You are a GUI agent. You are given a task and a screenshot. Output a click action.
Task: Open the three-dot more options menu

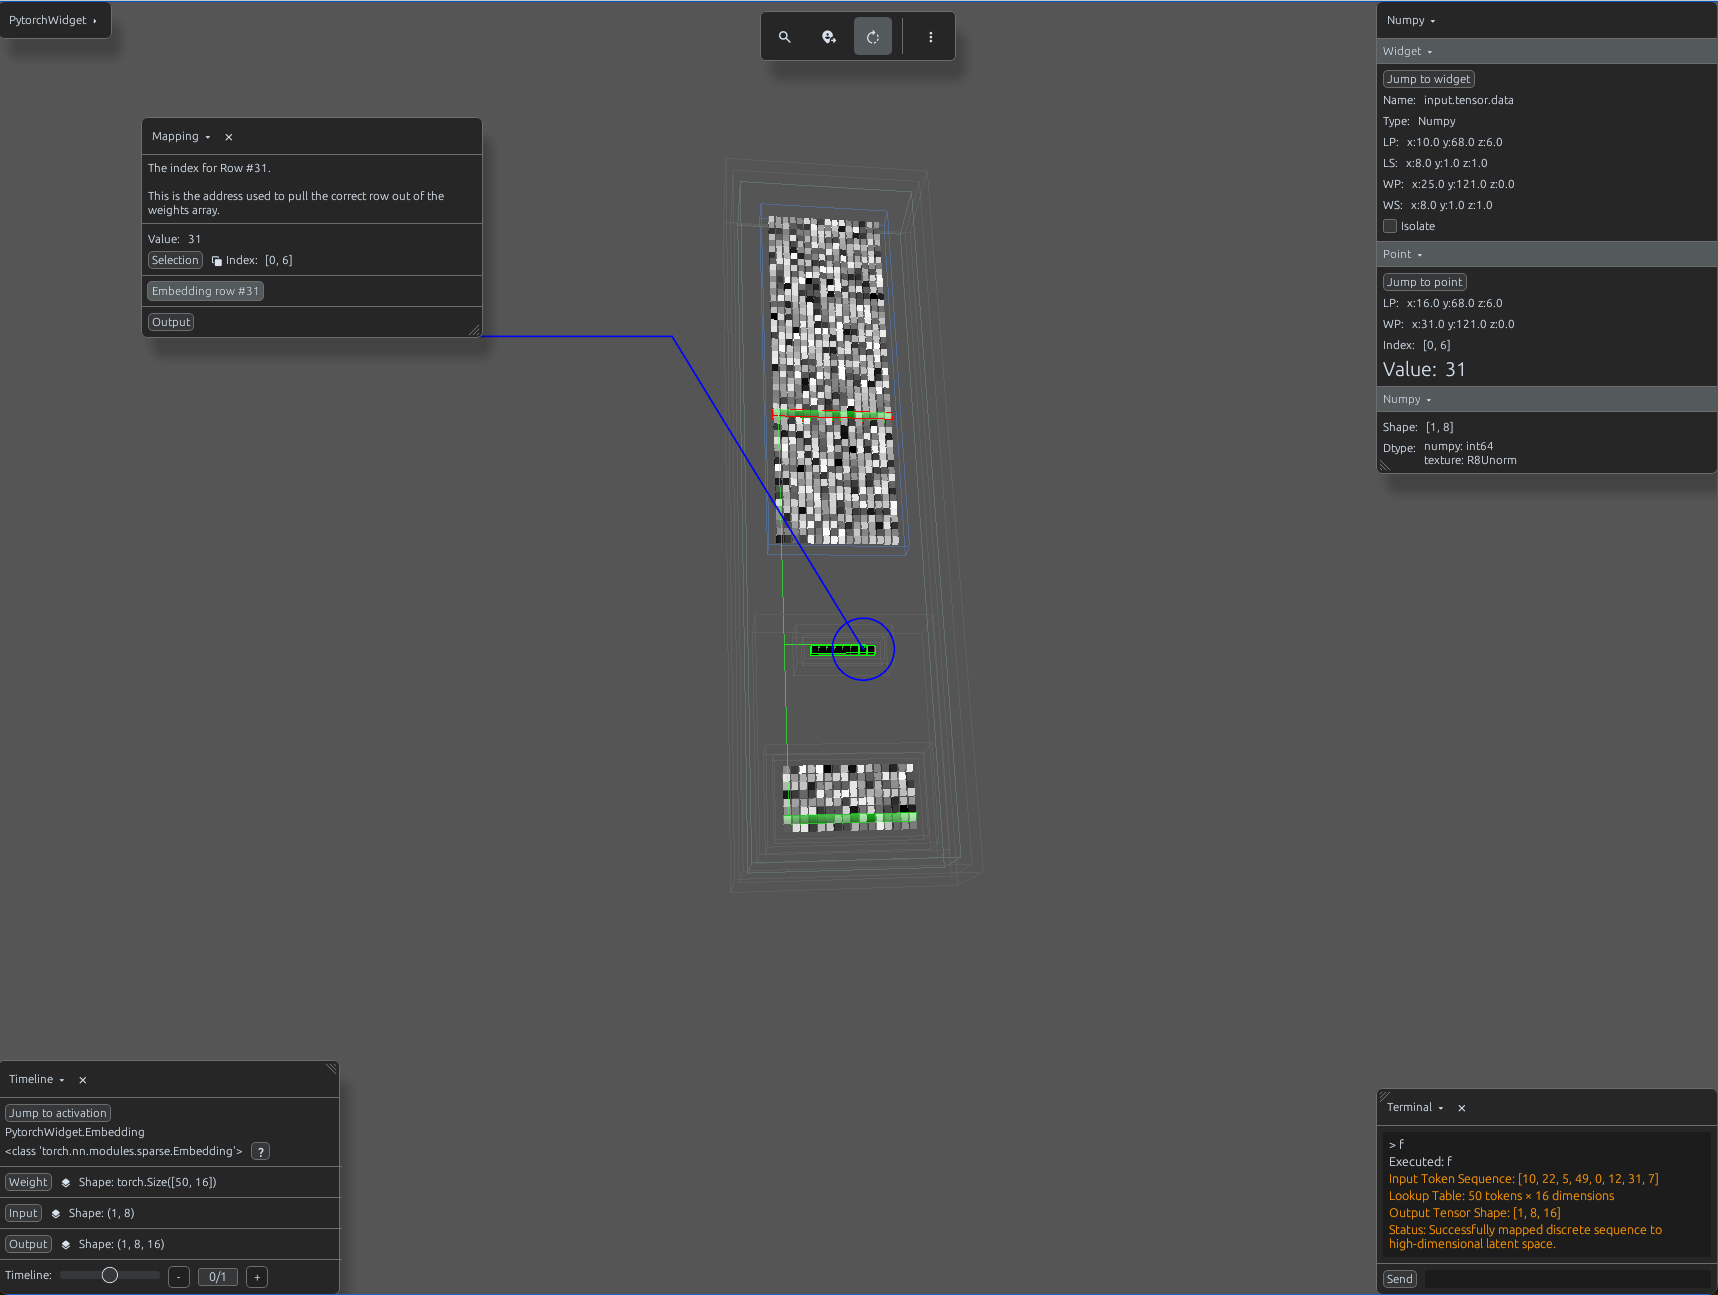pyautogui.click(x=931, y=37)
